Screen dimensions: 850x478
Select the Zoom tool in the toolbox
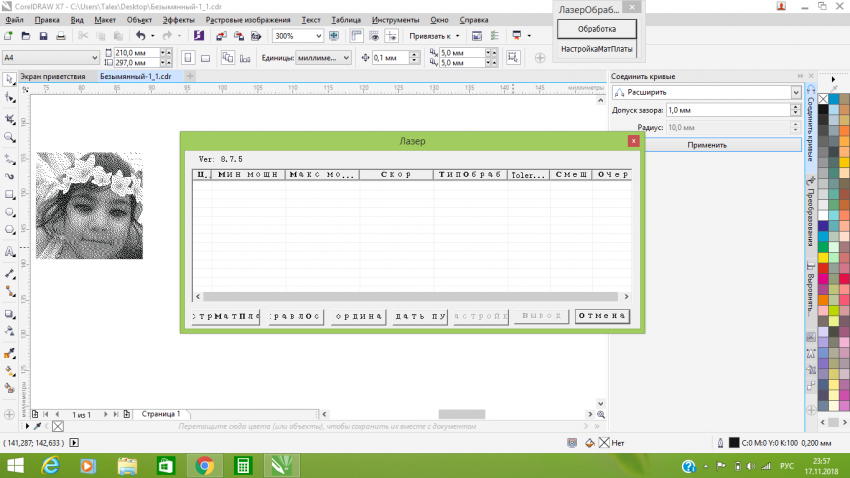click(9, 137)
